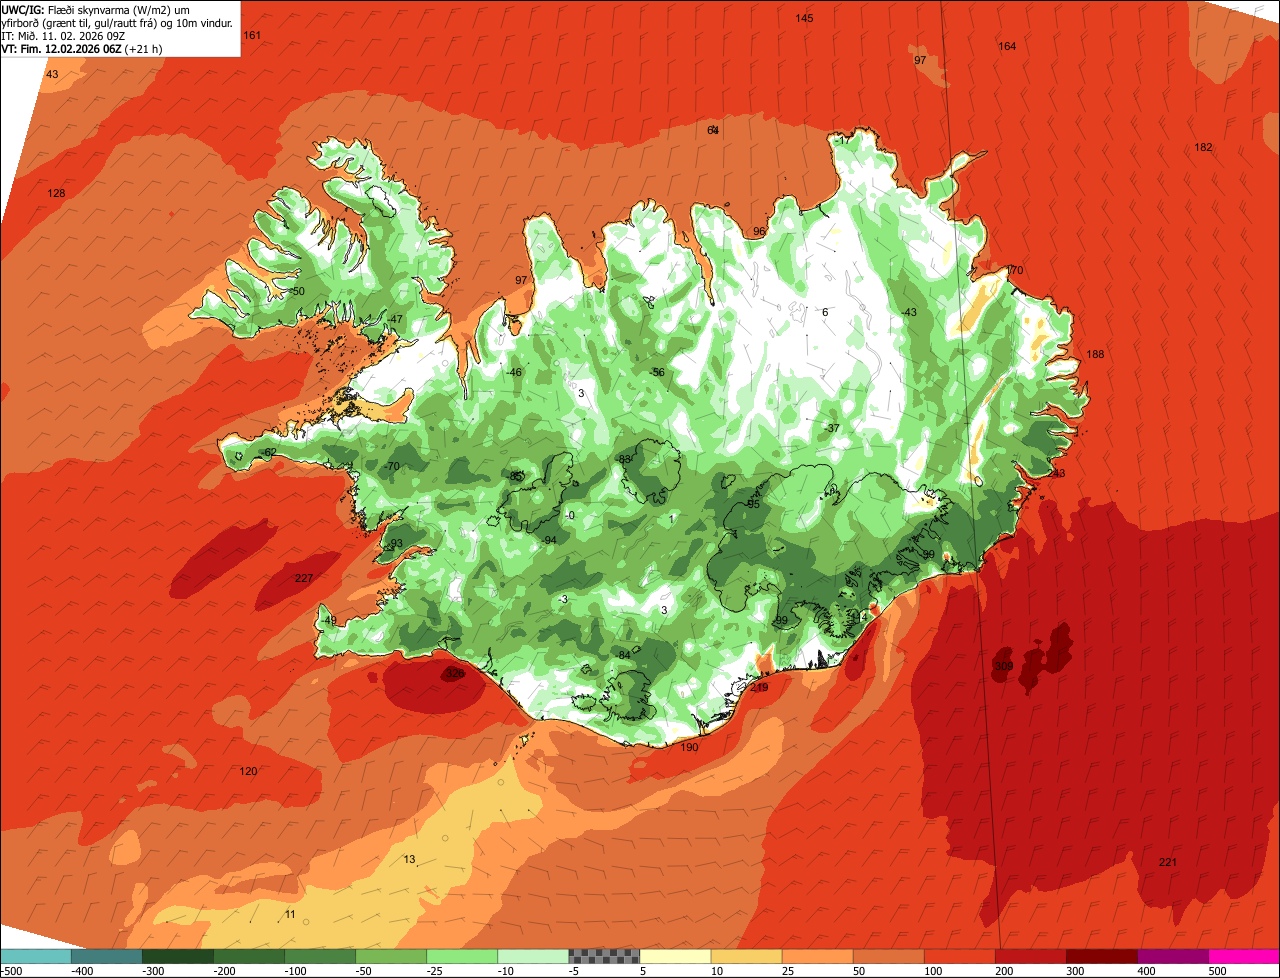The width and height of the screenshot is (1280, 978).
Task: Select the map value '128' in the western ocean
Action: coord(56,194)
